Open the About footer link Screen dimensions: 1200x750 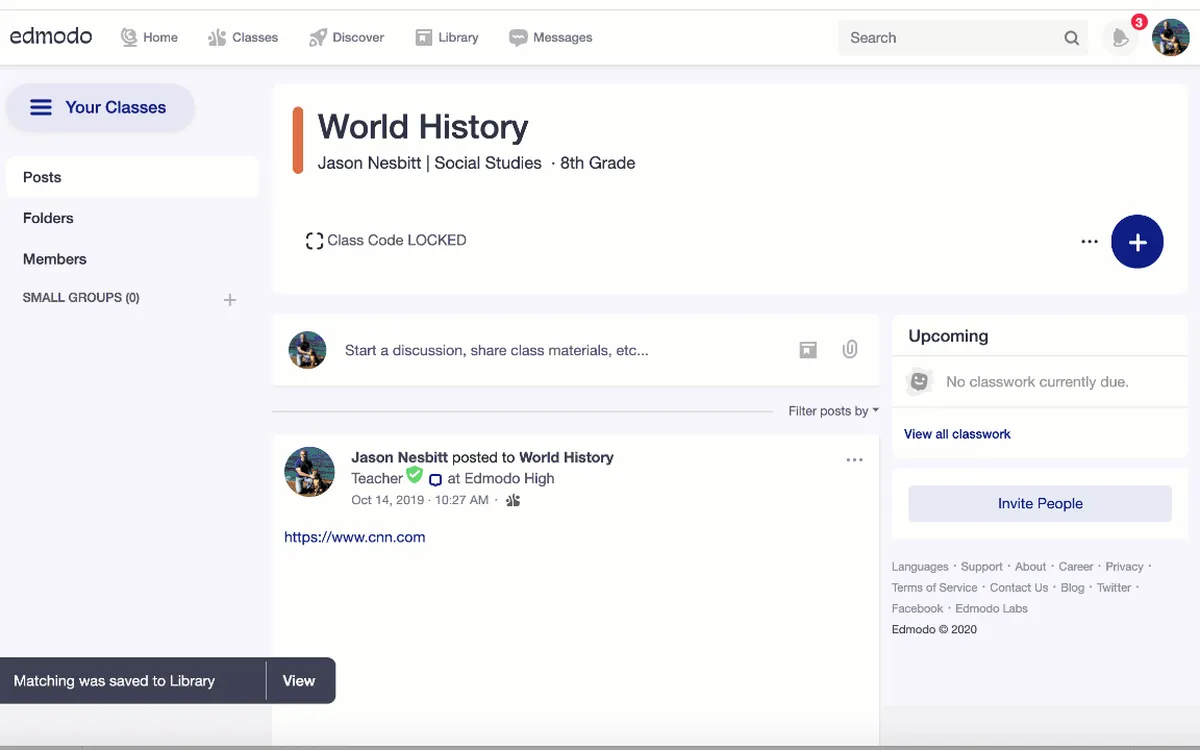[x=1030, y=567]
